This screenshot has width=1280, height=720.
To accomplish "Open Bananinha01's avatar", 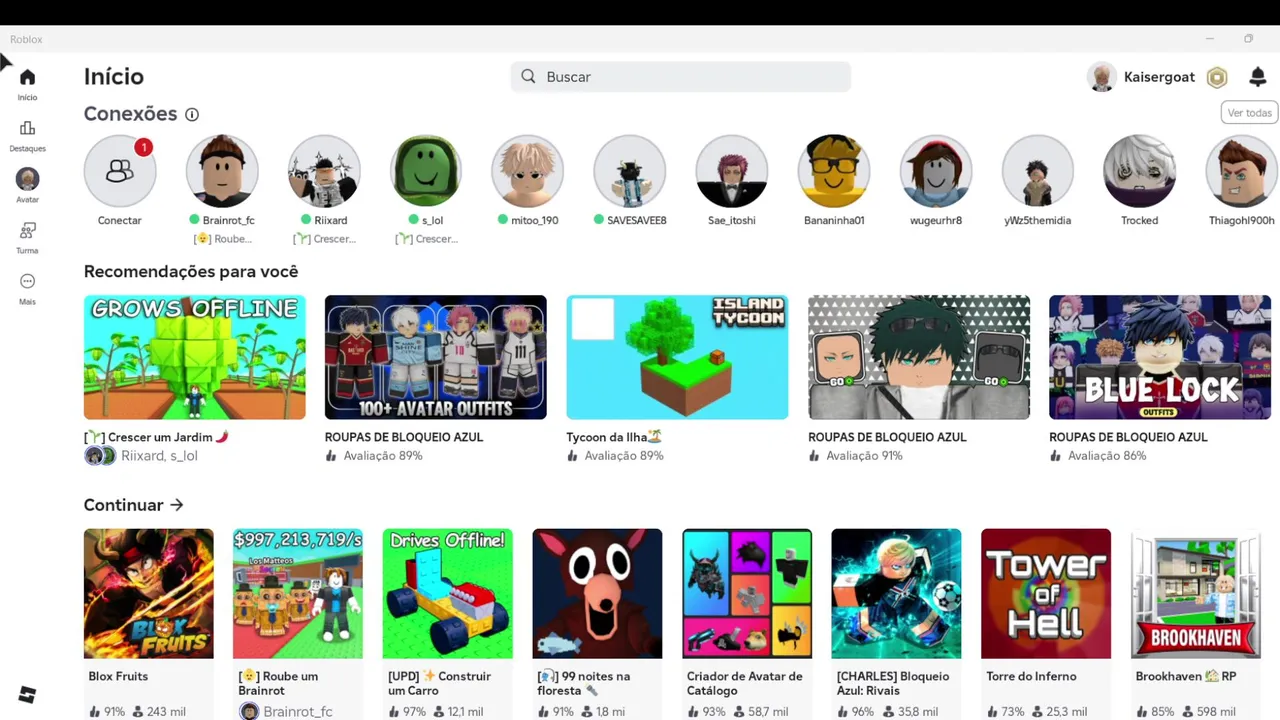I will pos(834,171).
